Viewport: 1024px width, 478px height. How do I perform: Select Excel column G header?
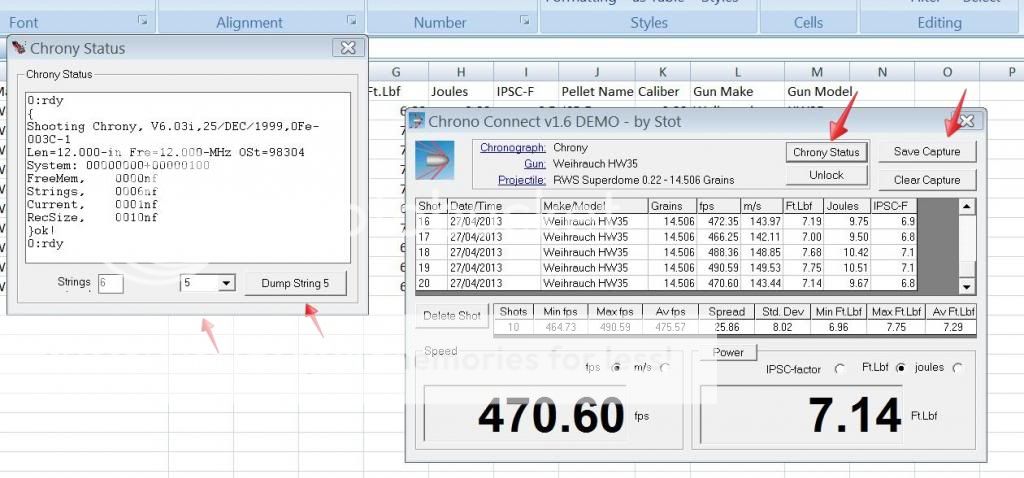pyautogui.click(x=396, y=72)
